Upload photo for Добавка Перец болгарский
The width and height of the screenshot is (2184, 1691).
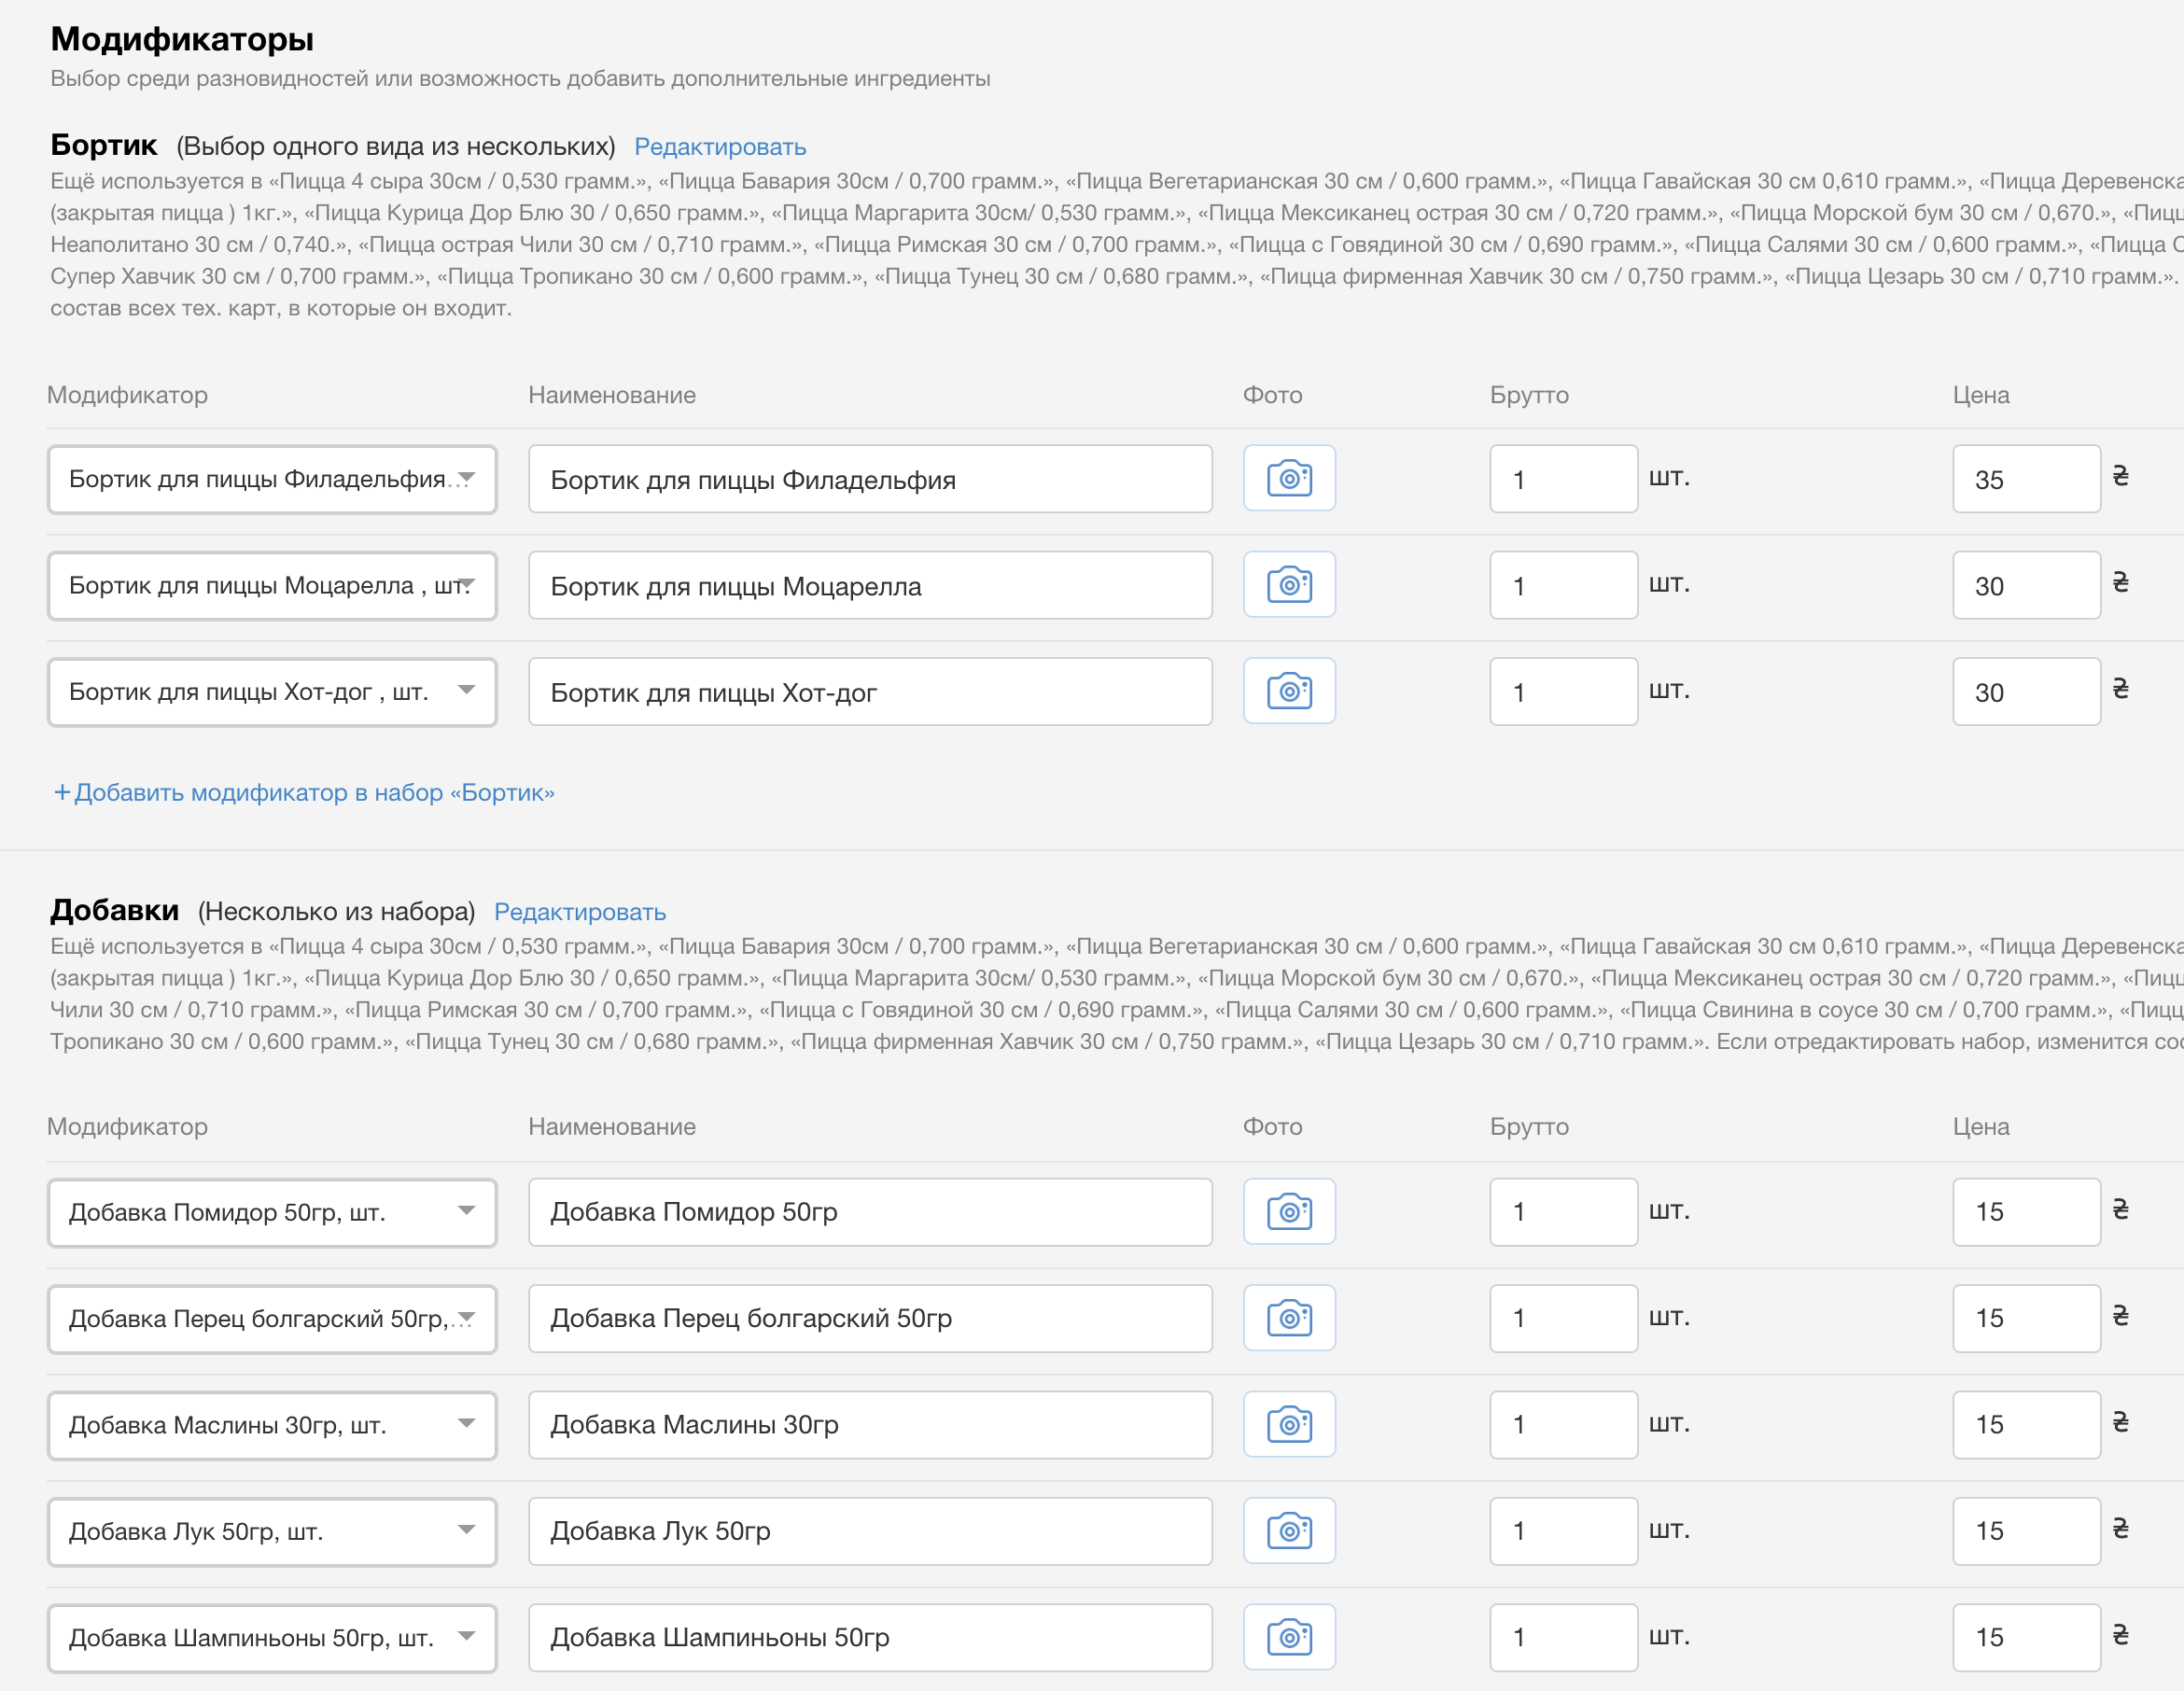[x=1289, y=1318]
